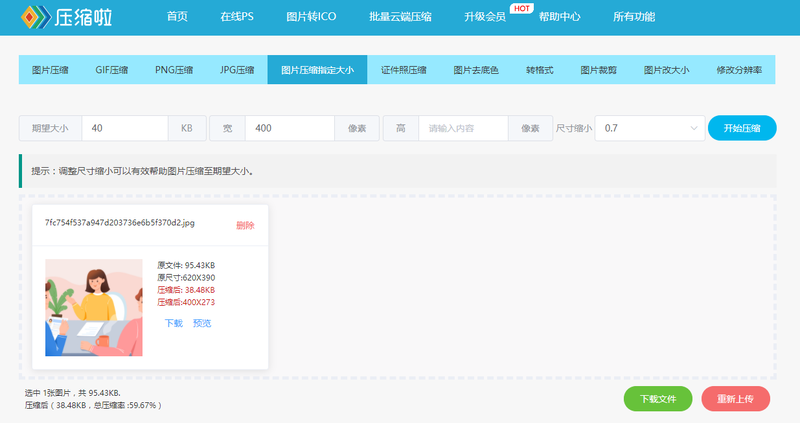Click the empty 高 height input field
The image size is (800, 423).
click(x=463, y=128)
